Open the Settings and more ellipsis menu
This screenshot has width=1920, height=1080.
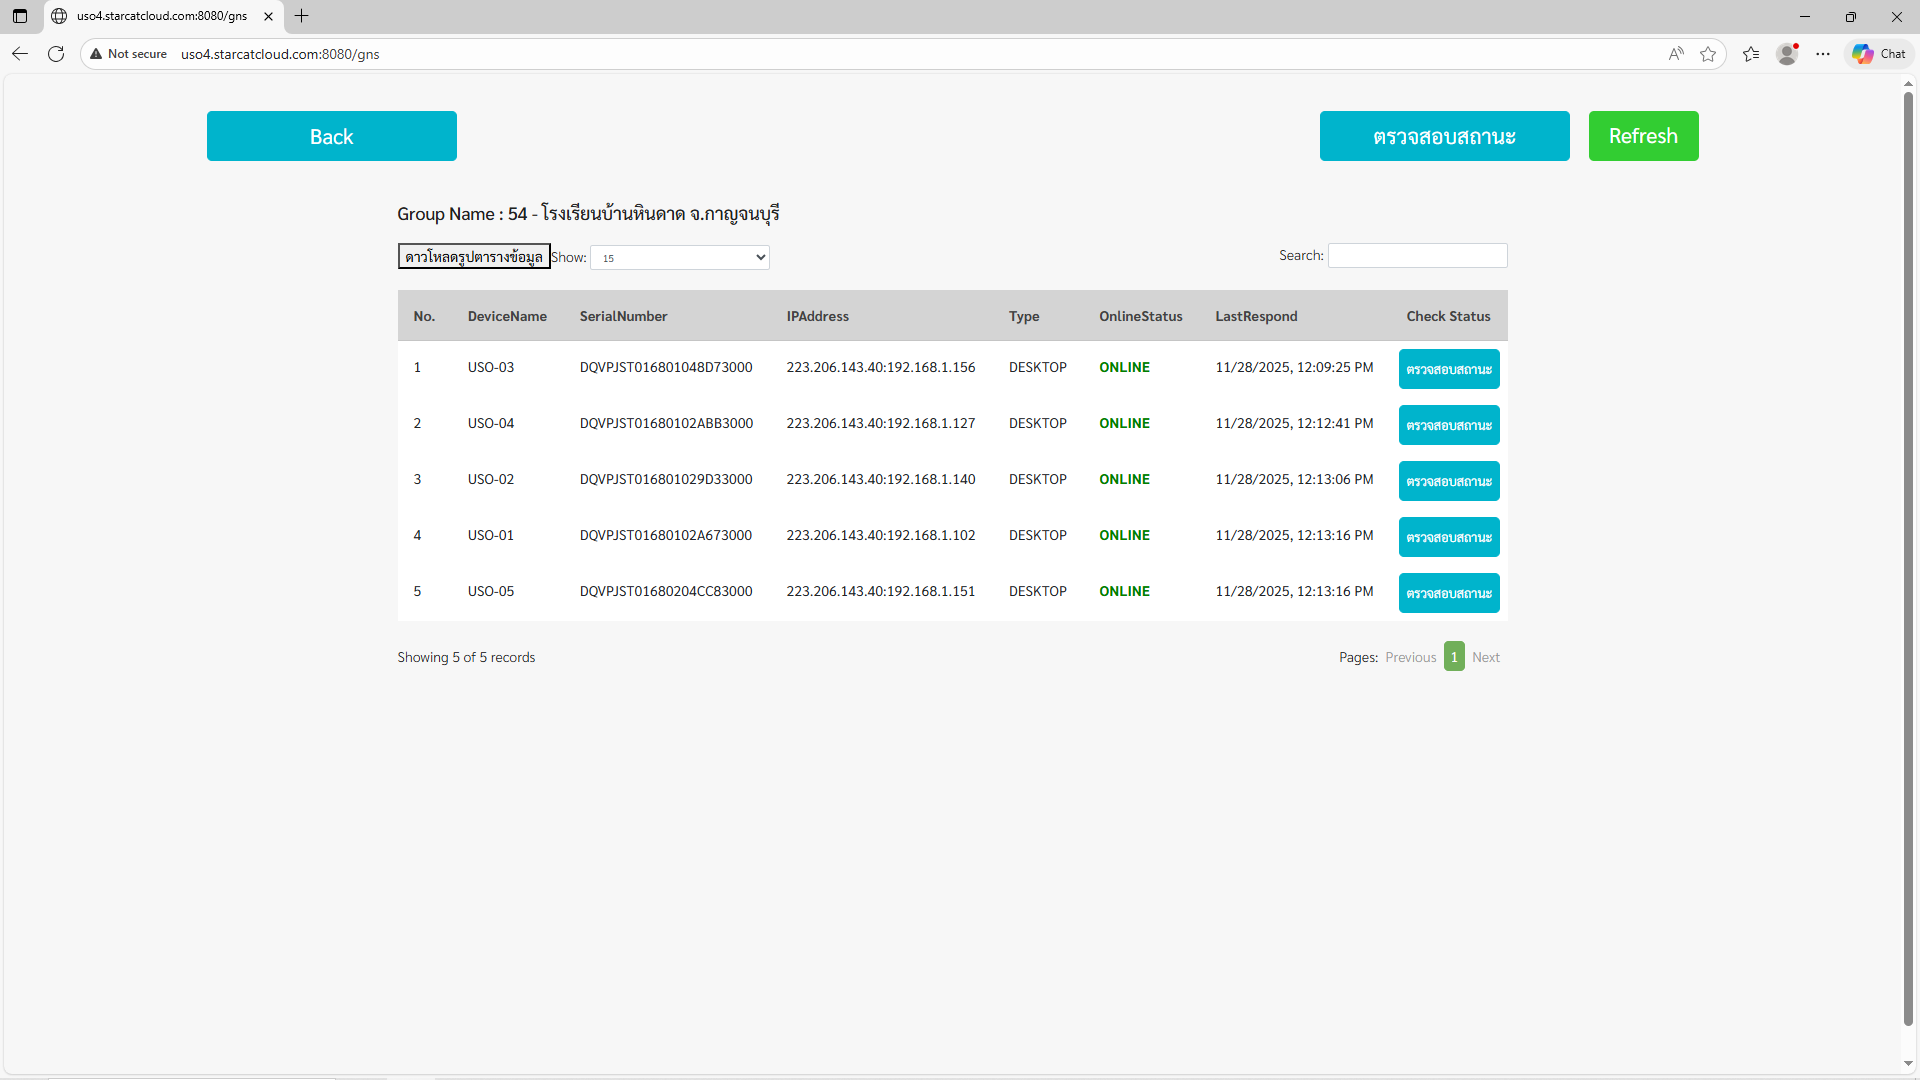[x=1823, y=54]
